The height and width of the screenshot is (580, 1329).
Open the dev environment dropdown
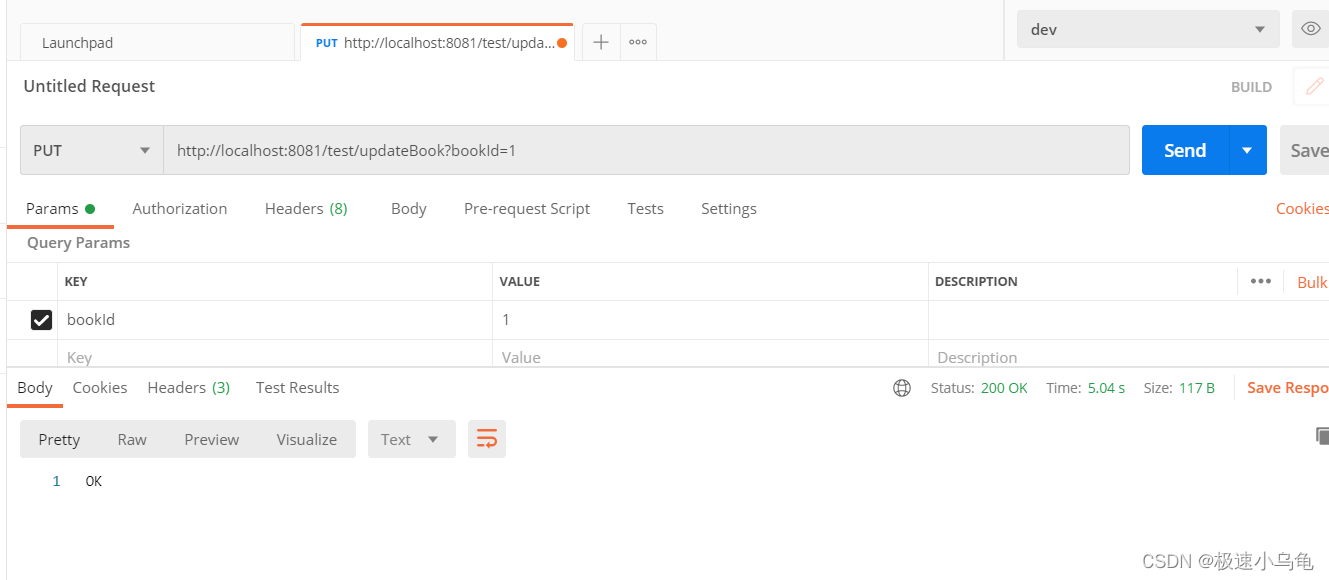tap(1147, 29)
